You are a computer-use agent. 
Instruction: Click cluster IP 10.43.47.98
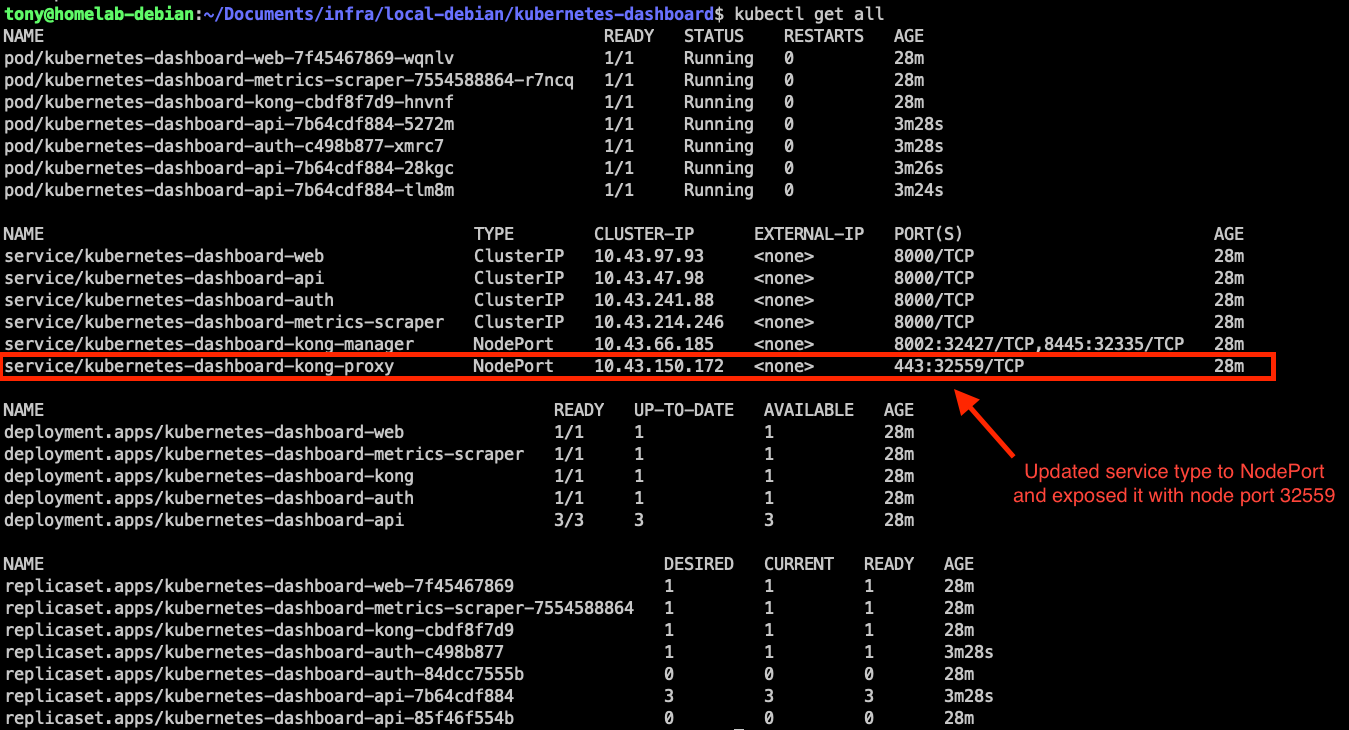click(649, 278)
